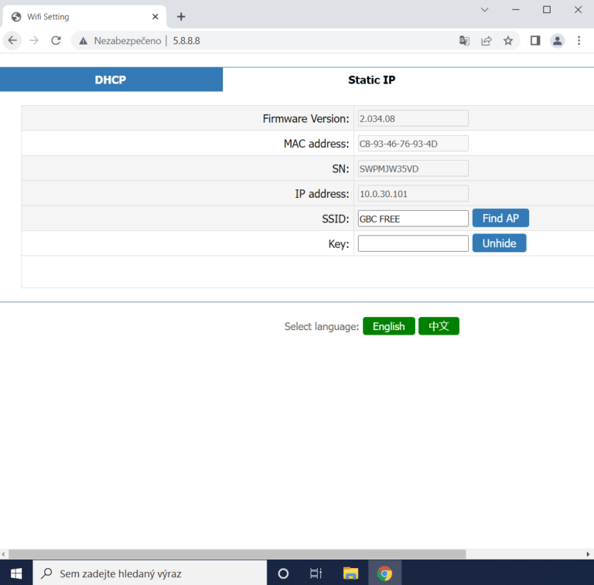Toggle the browser side panel icon

click(x=535, y=41)
